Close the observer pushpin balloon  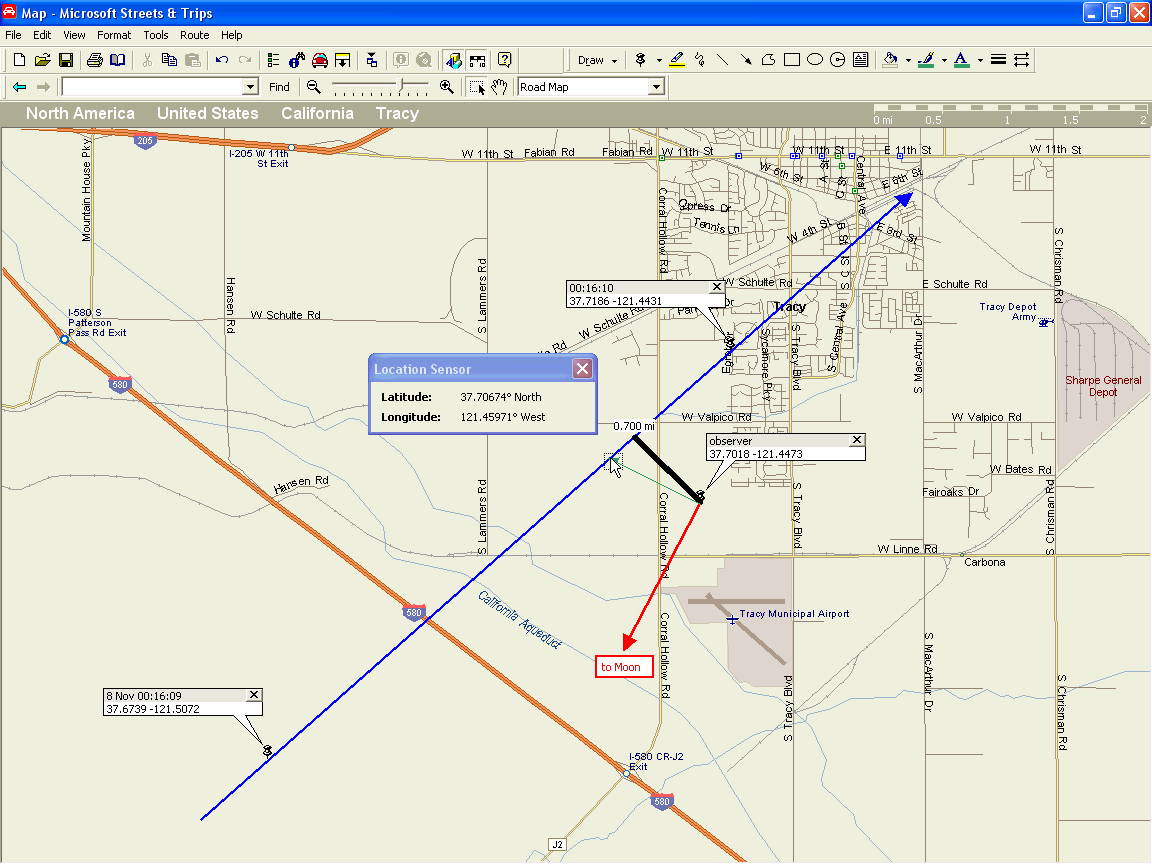point(856,440)
